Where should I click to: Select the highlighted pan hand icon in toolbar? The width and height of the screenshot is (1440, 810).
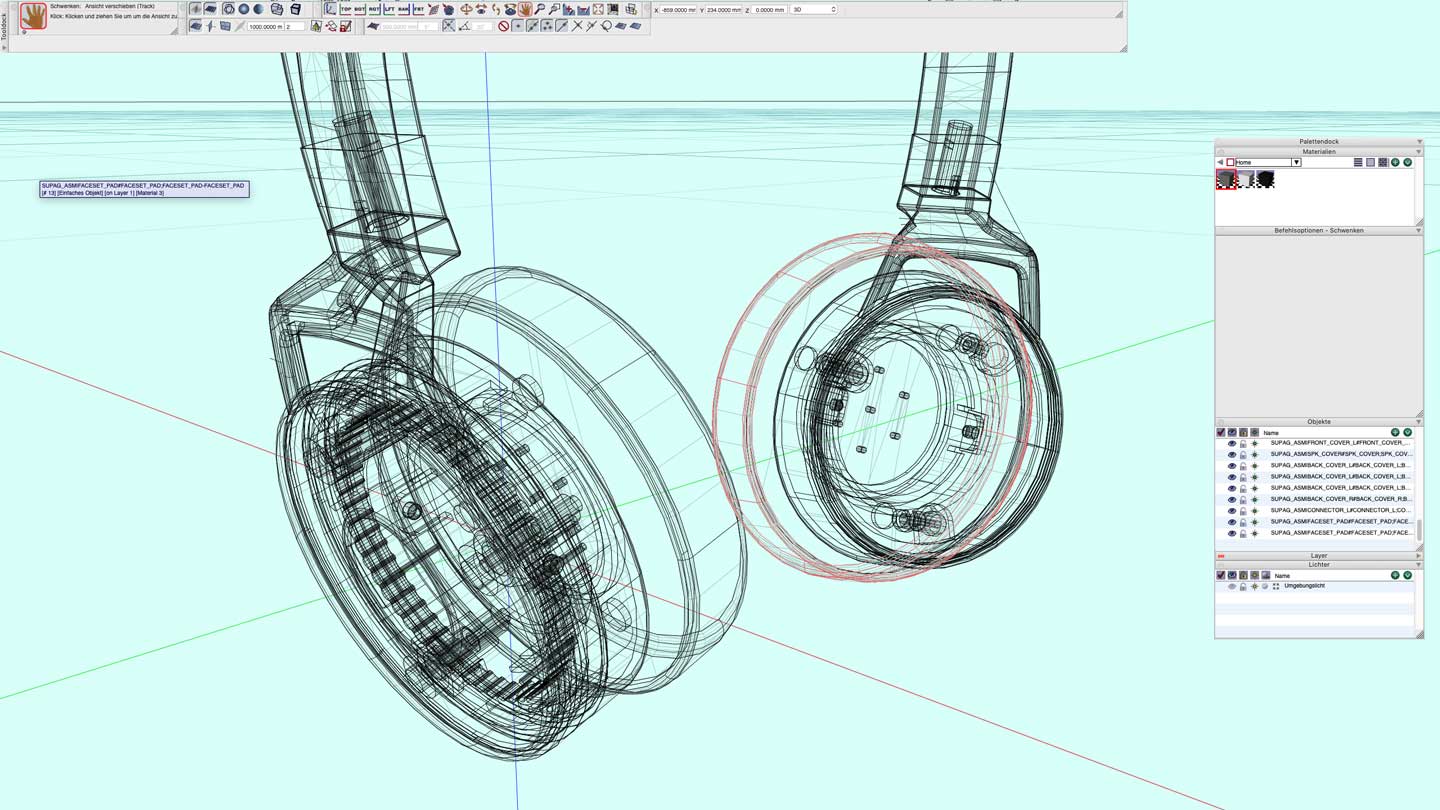click(524, 9)
